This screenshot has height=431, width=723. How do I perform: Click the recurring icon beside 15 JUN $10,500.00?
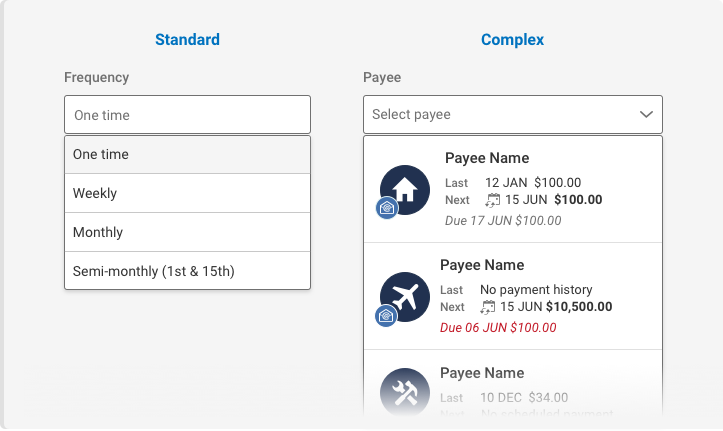(488, 307)
